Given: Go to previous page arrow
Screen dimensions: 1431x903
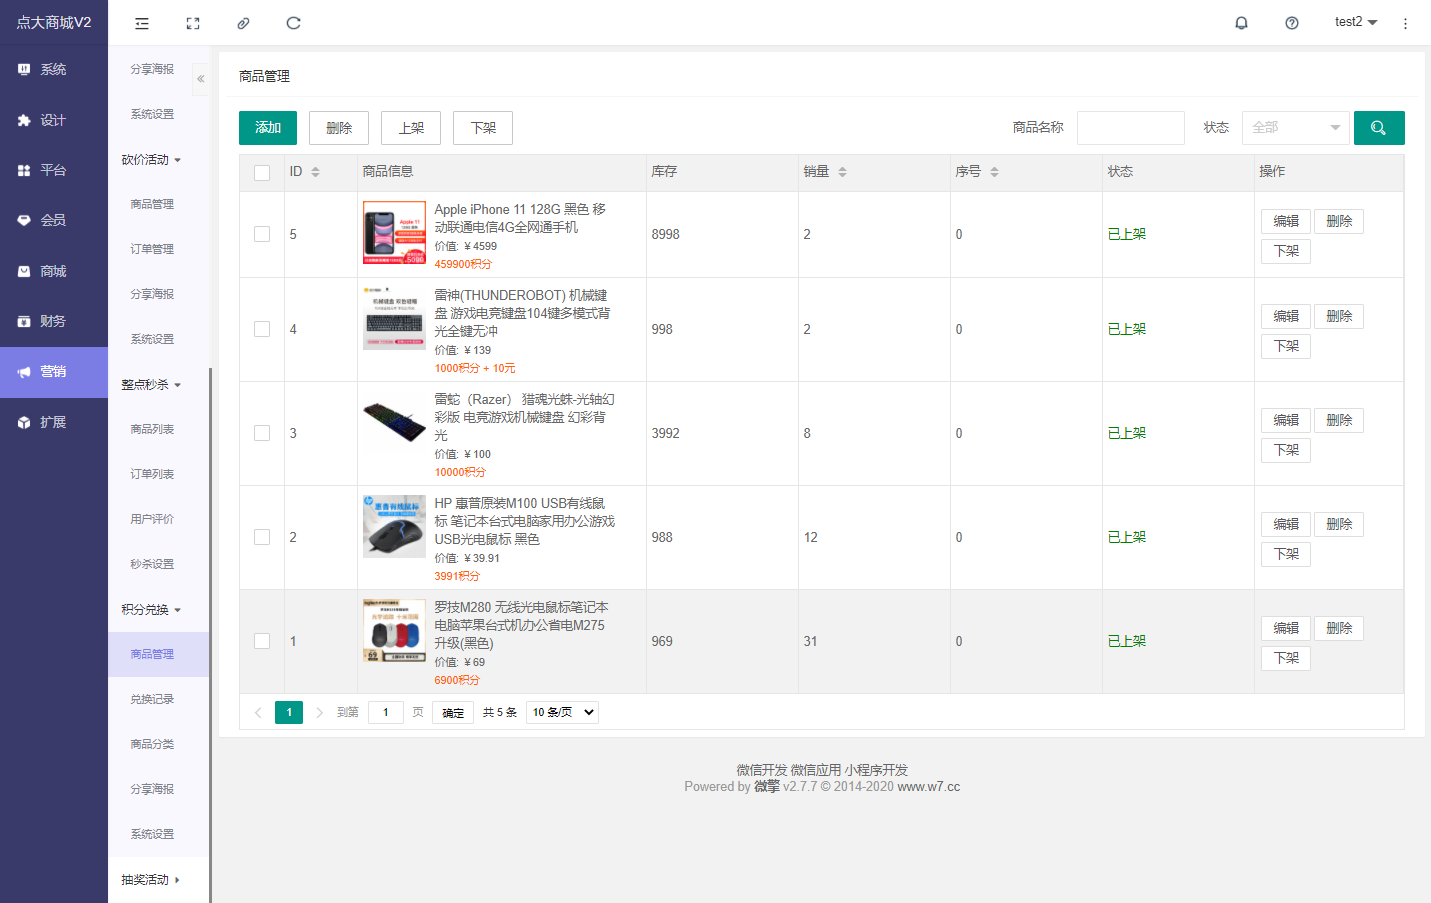Looking at the screenshot, I should (258, 712).
